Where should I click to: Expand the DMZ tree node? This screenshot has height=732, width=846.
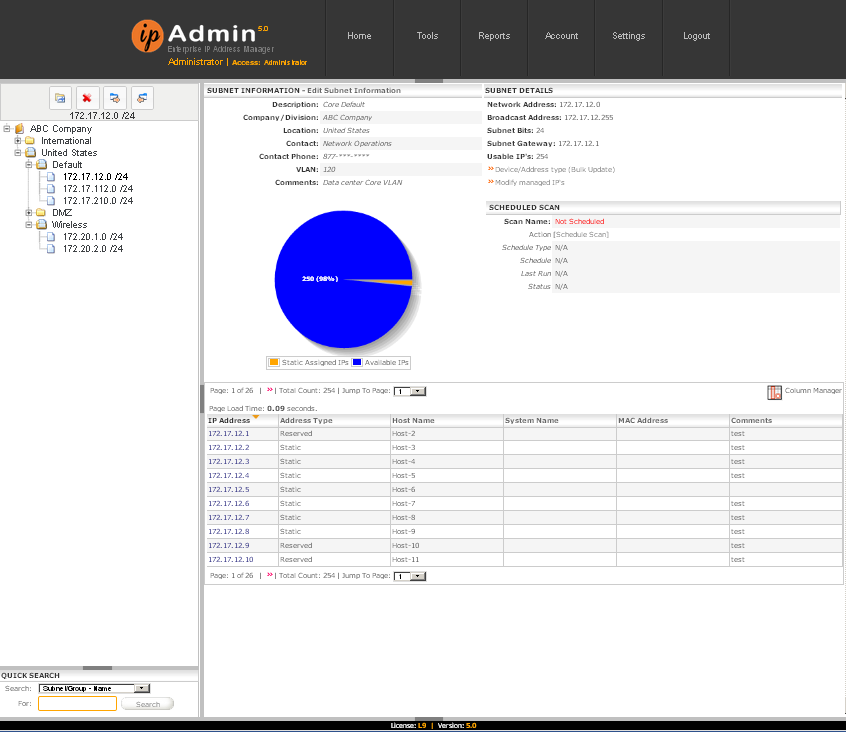tap(29, 213)
